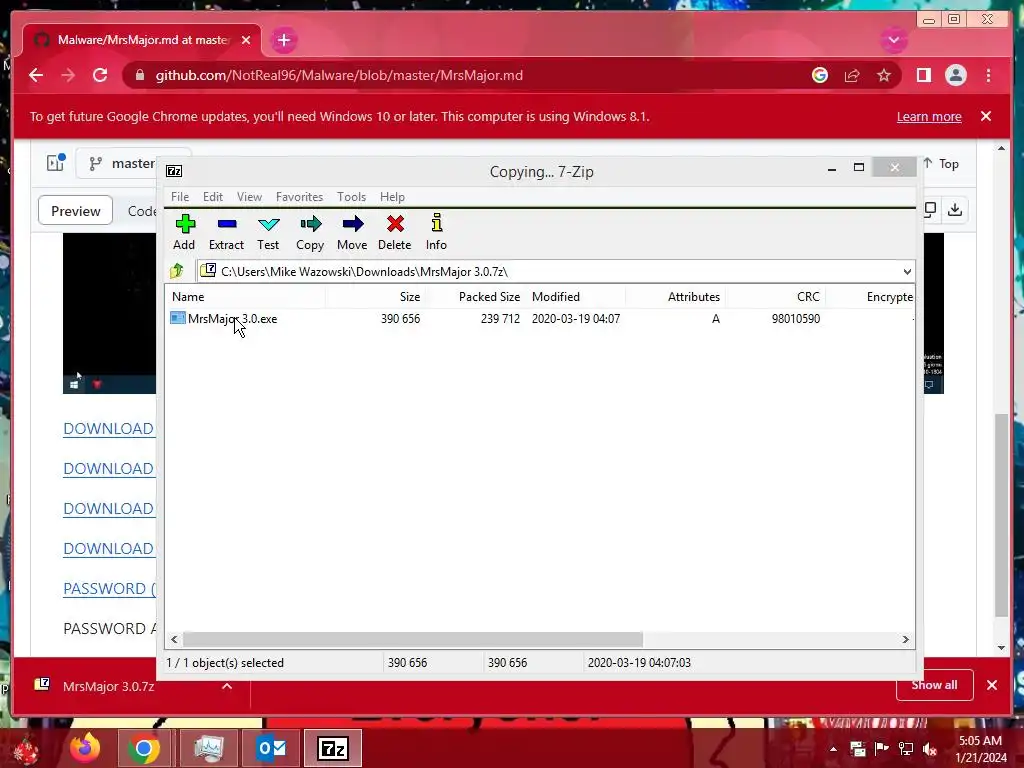Expand the MrsMajor 3.0.7z download options chevron

[227, 686]
